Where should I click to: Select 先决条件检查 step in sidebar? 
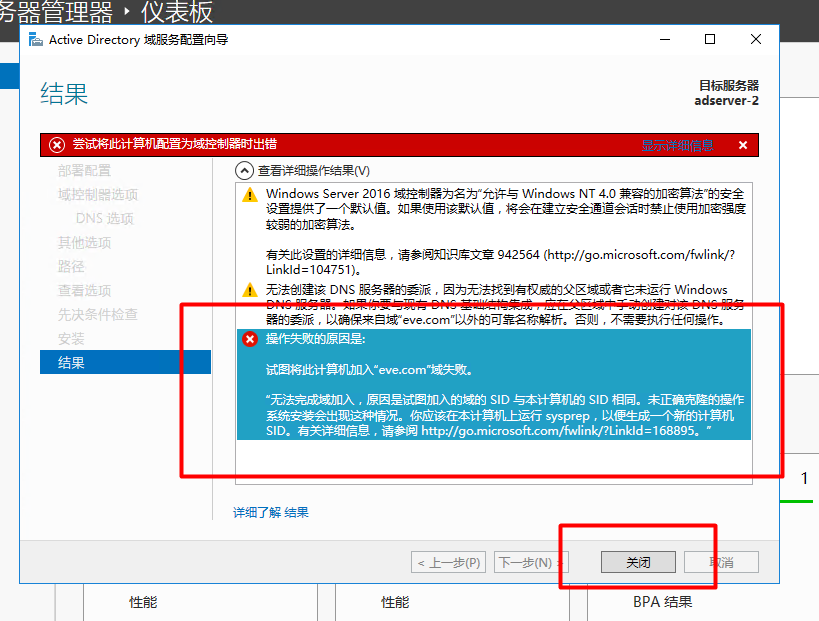98,314
